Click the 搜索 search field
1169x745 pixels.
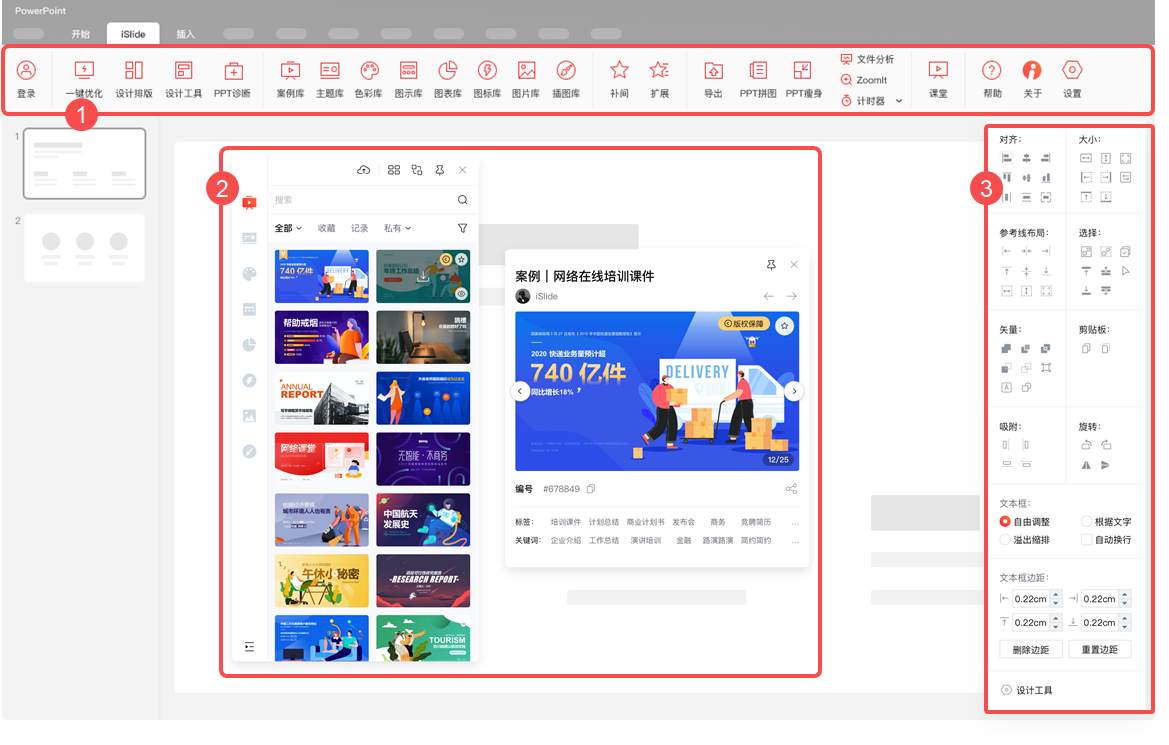click(362, 200)
